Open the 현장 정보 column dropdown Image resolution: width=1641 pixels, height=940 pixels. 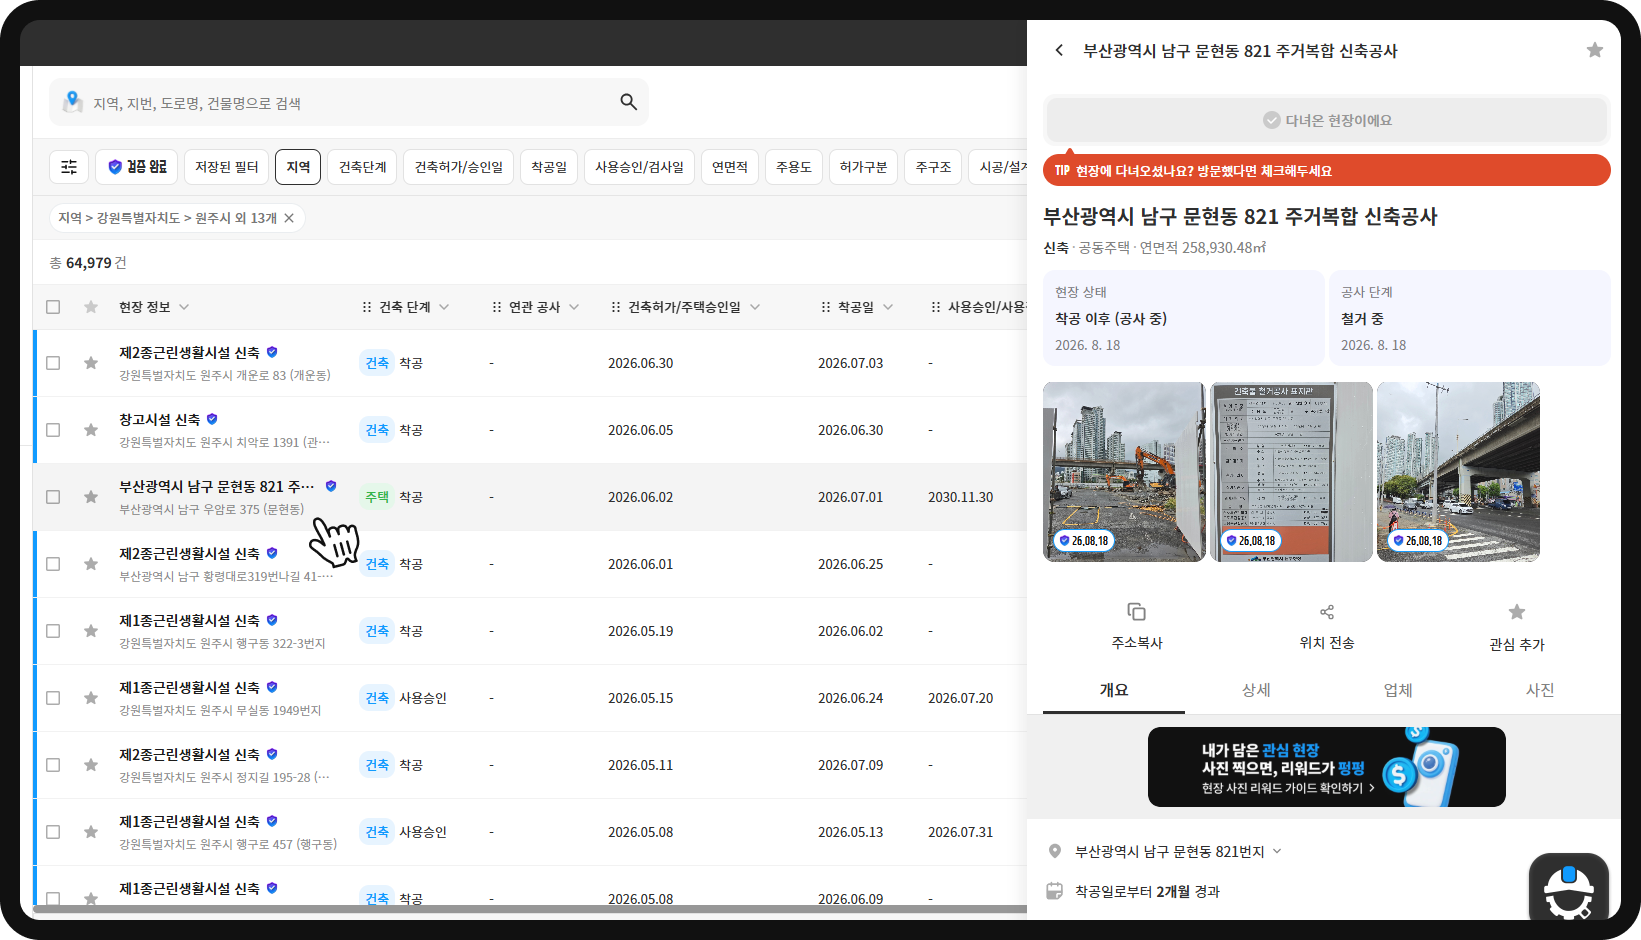184,307
